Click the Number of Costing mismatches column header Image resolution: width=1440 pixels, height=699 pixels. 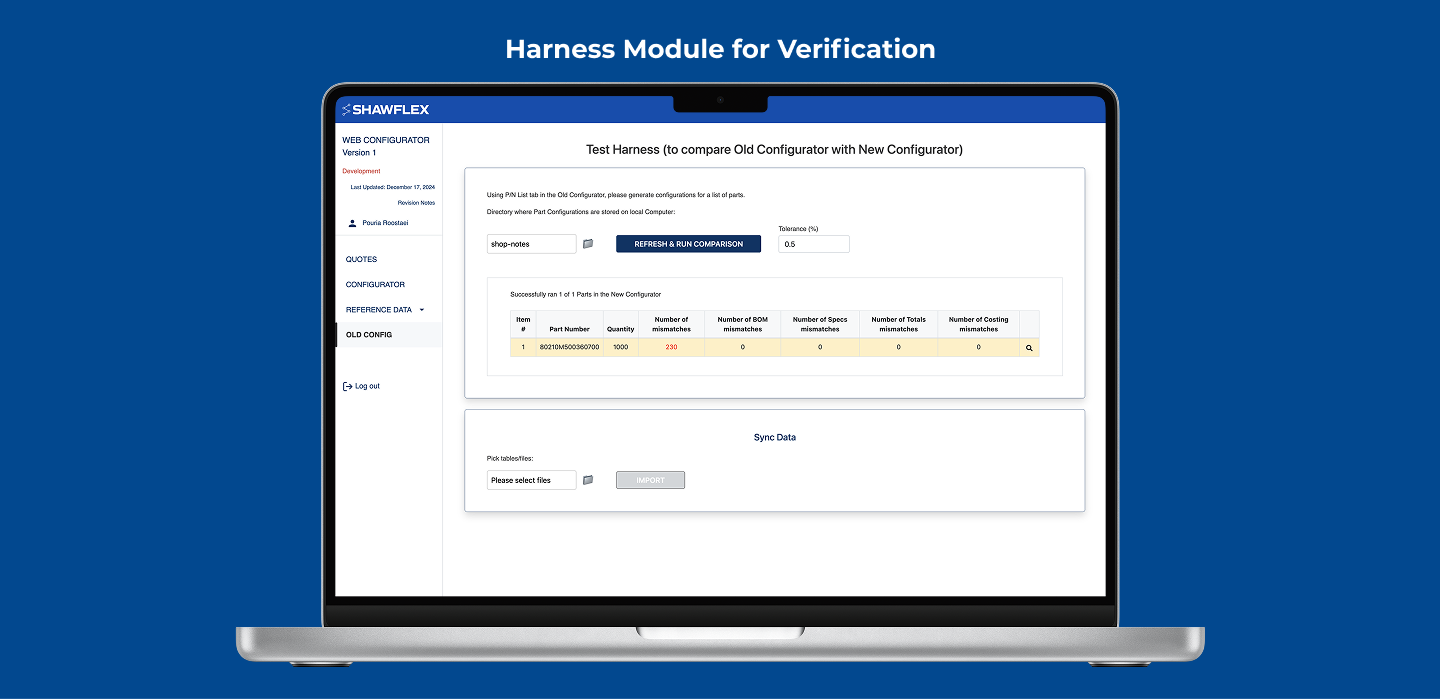pyautogui.click(x=978, y=324)
